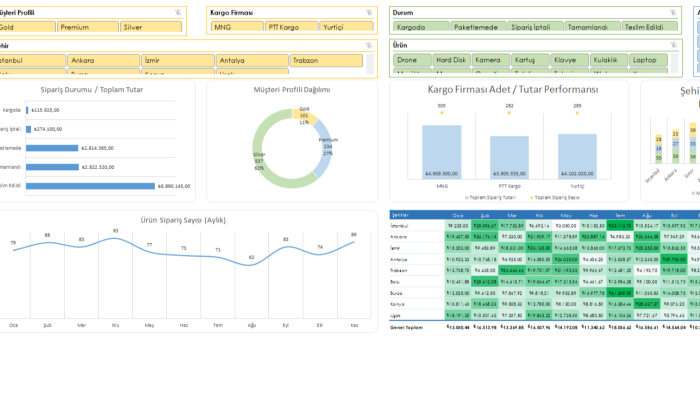Select Sipariş Durumu / Toplam Tutar chart title
The height and width of the screenshot is (394, 700).
[x=92, y=90]
